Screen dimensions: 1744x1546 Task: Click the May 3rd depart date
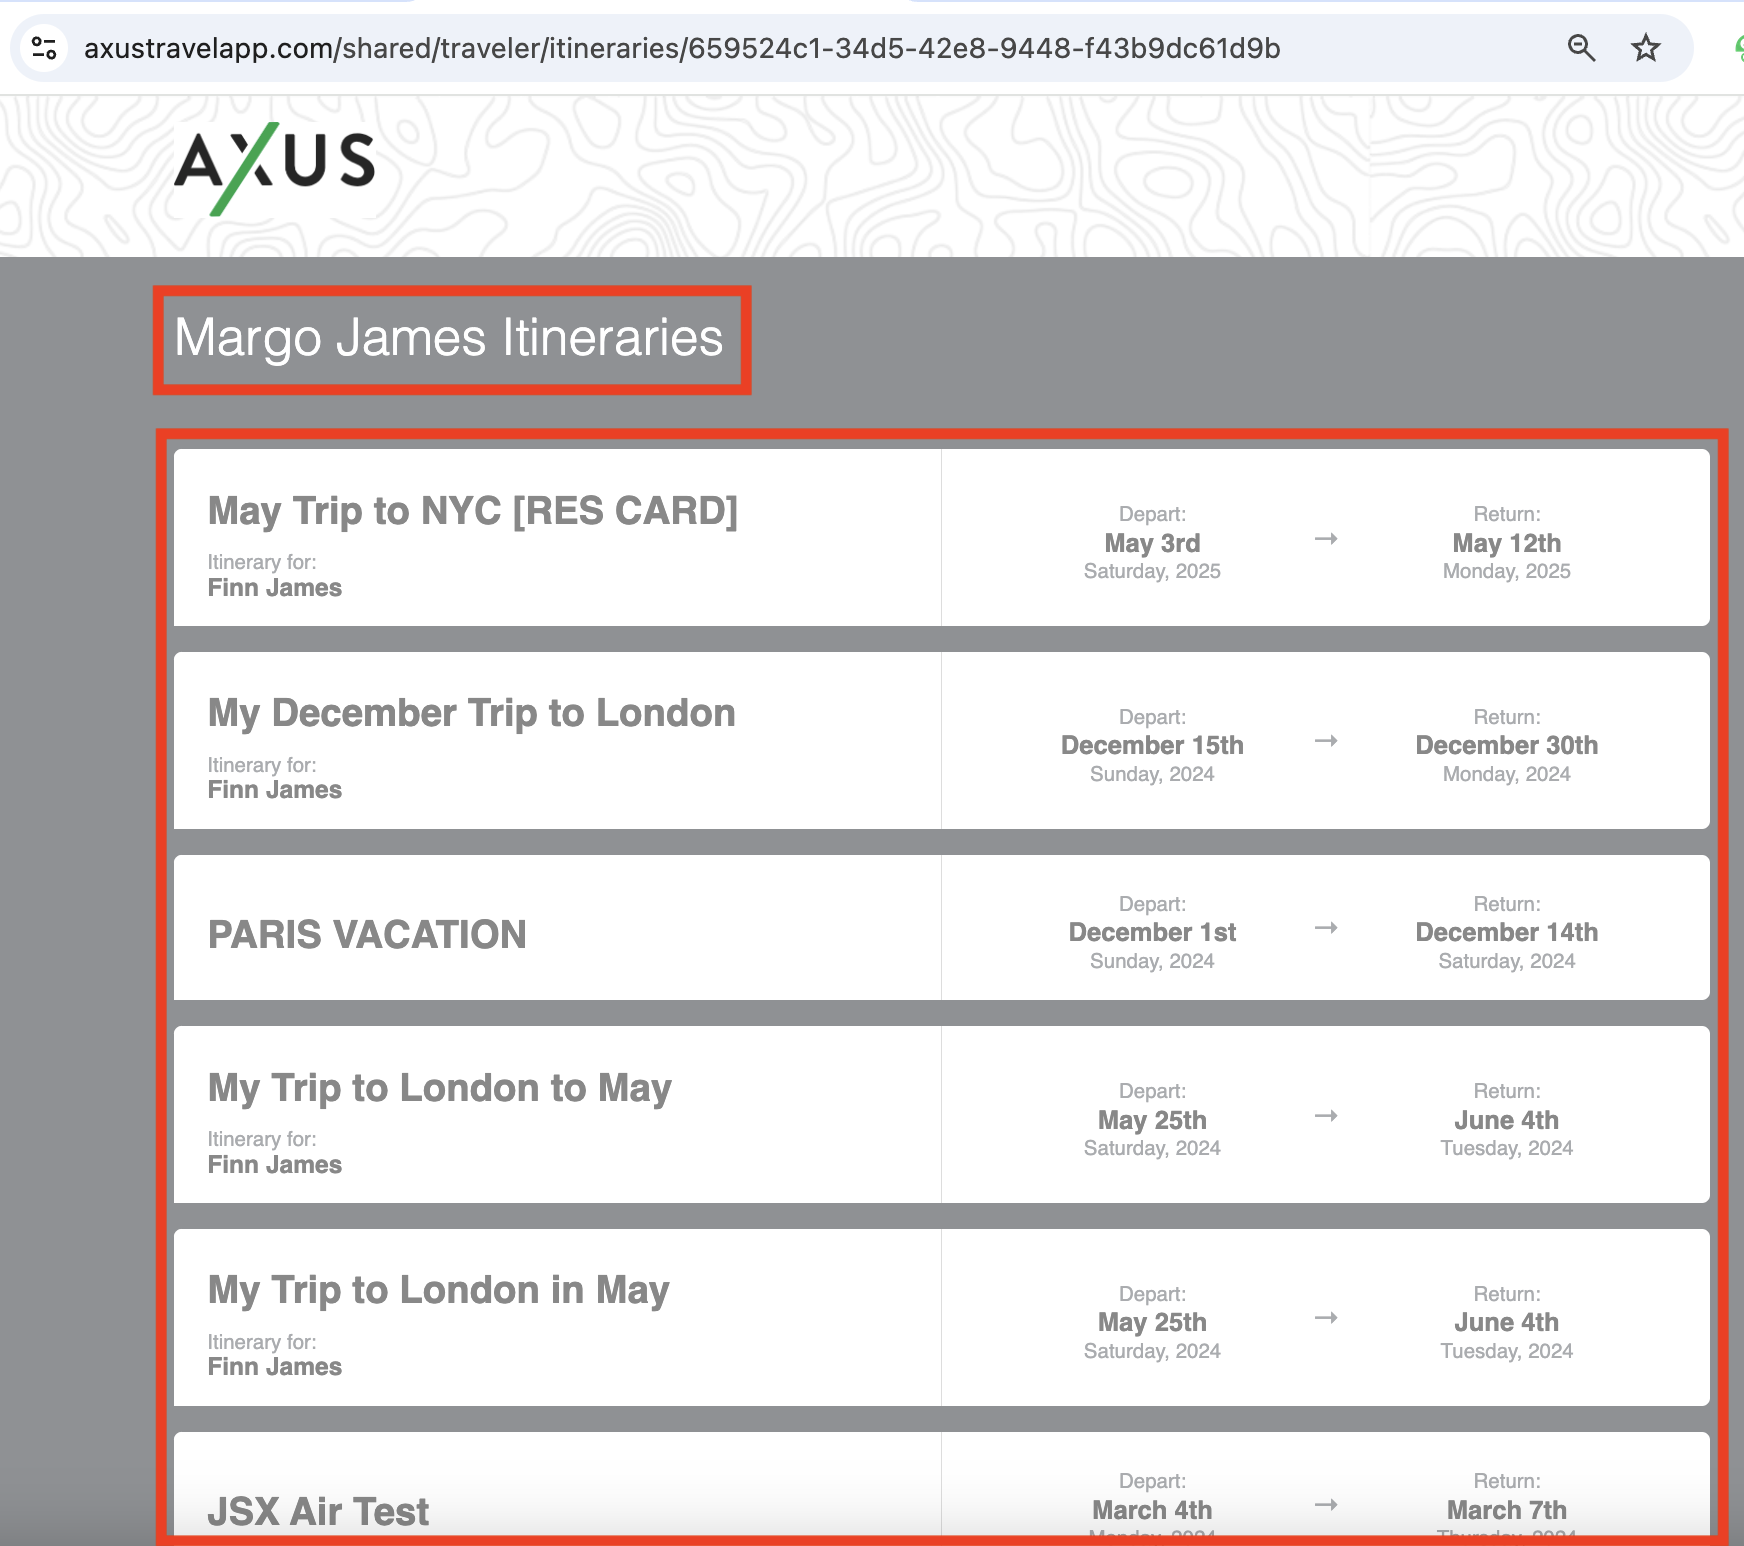tap(1152, 544)
